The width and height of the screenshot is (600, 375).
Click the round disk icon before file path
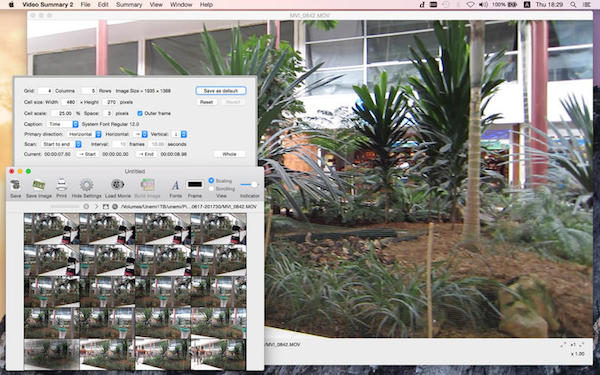pos(115,207)
